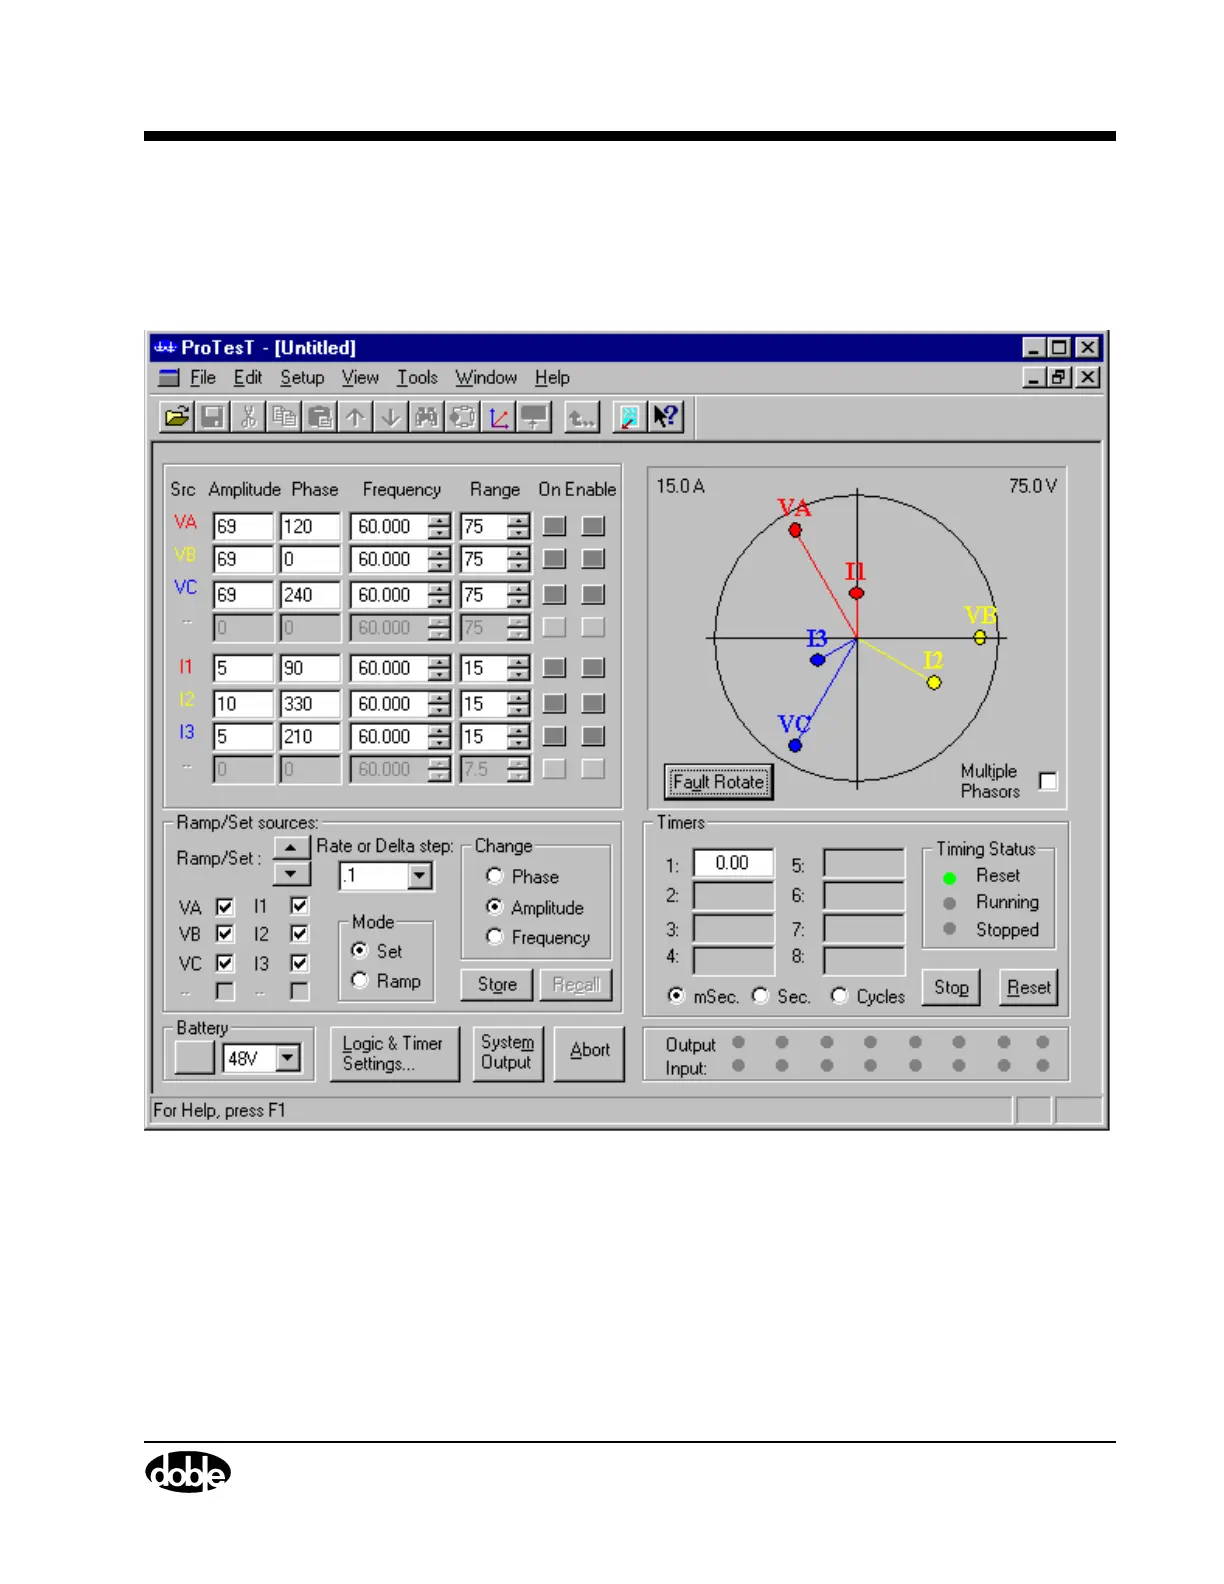The width and height of the screenshot is (1224, 1584).
Task: Click the VA phasor red dot
Action: 795,530
